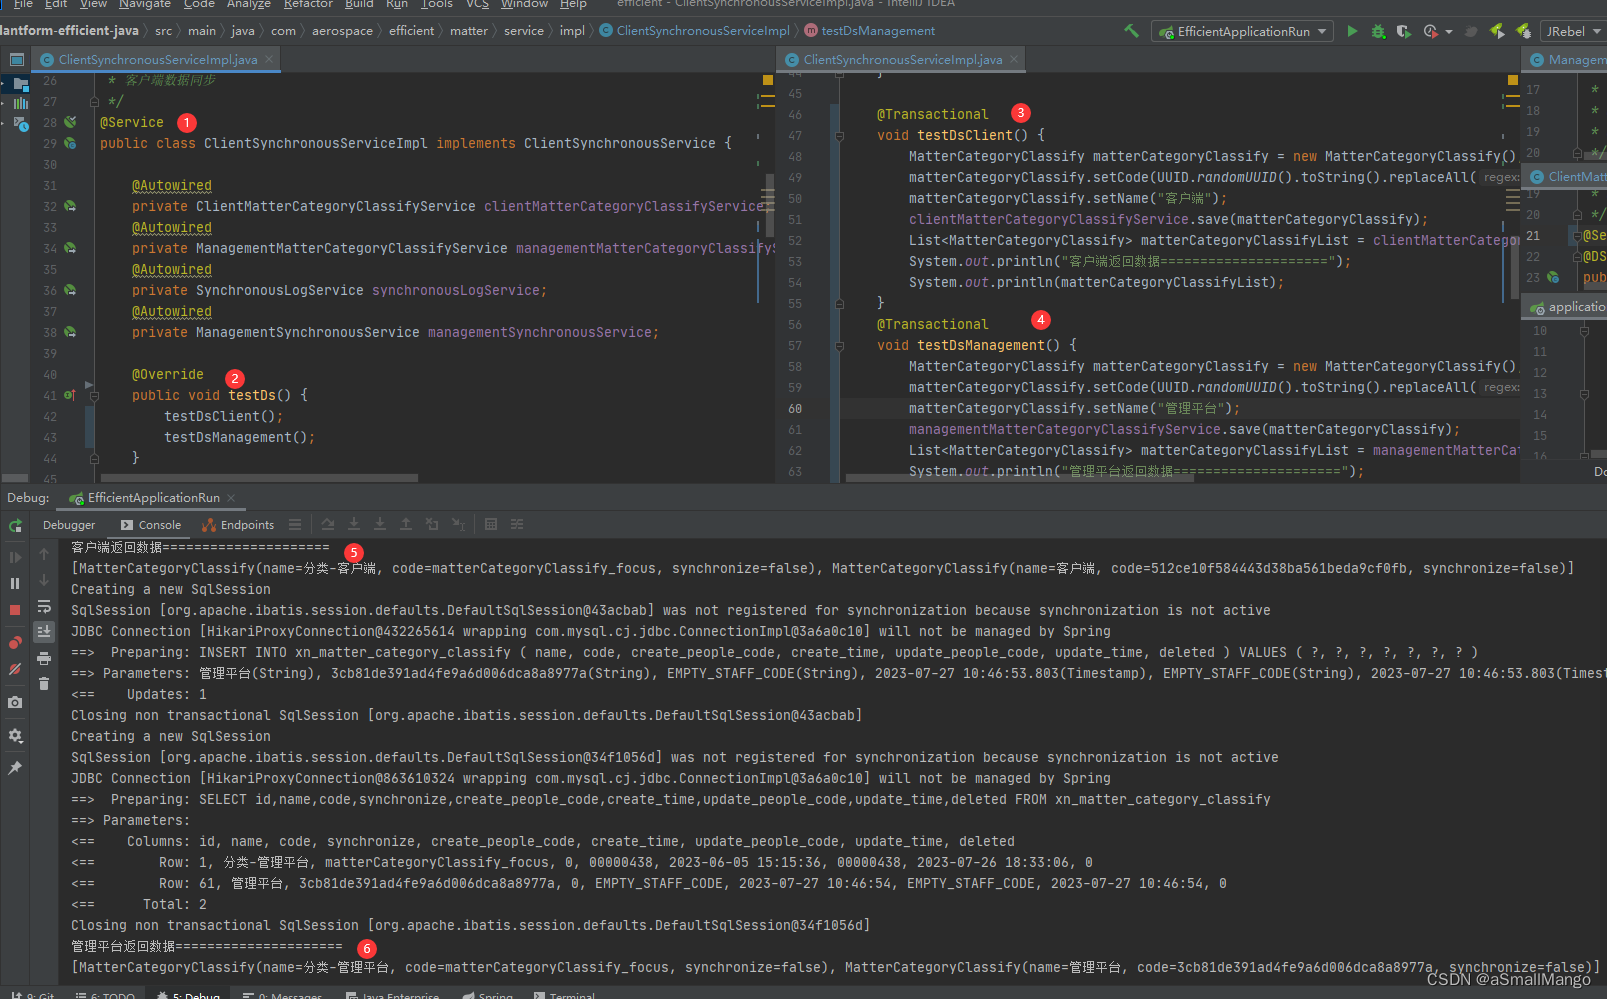Image resolution: width=1607 pixels, height=999 pixels.
Task: Resume program in the Debug panel
Action: click(x=15, y=557)
